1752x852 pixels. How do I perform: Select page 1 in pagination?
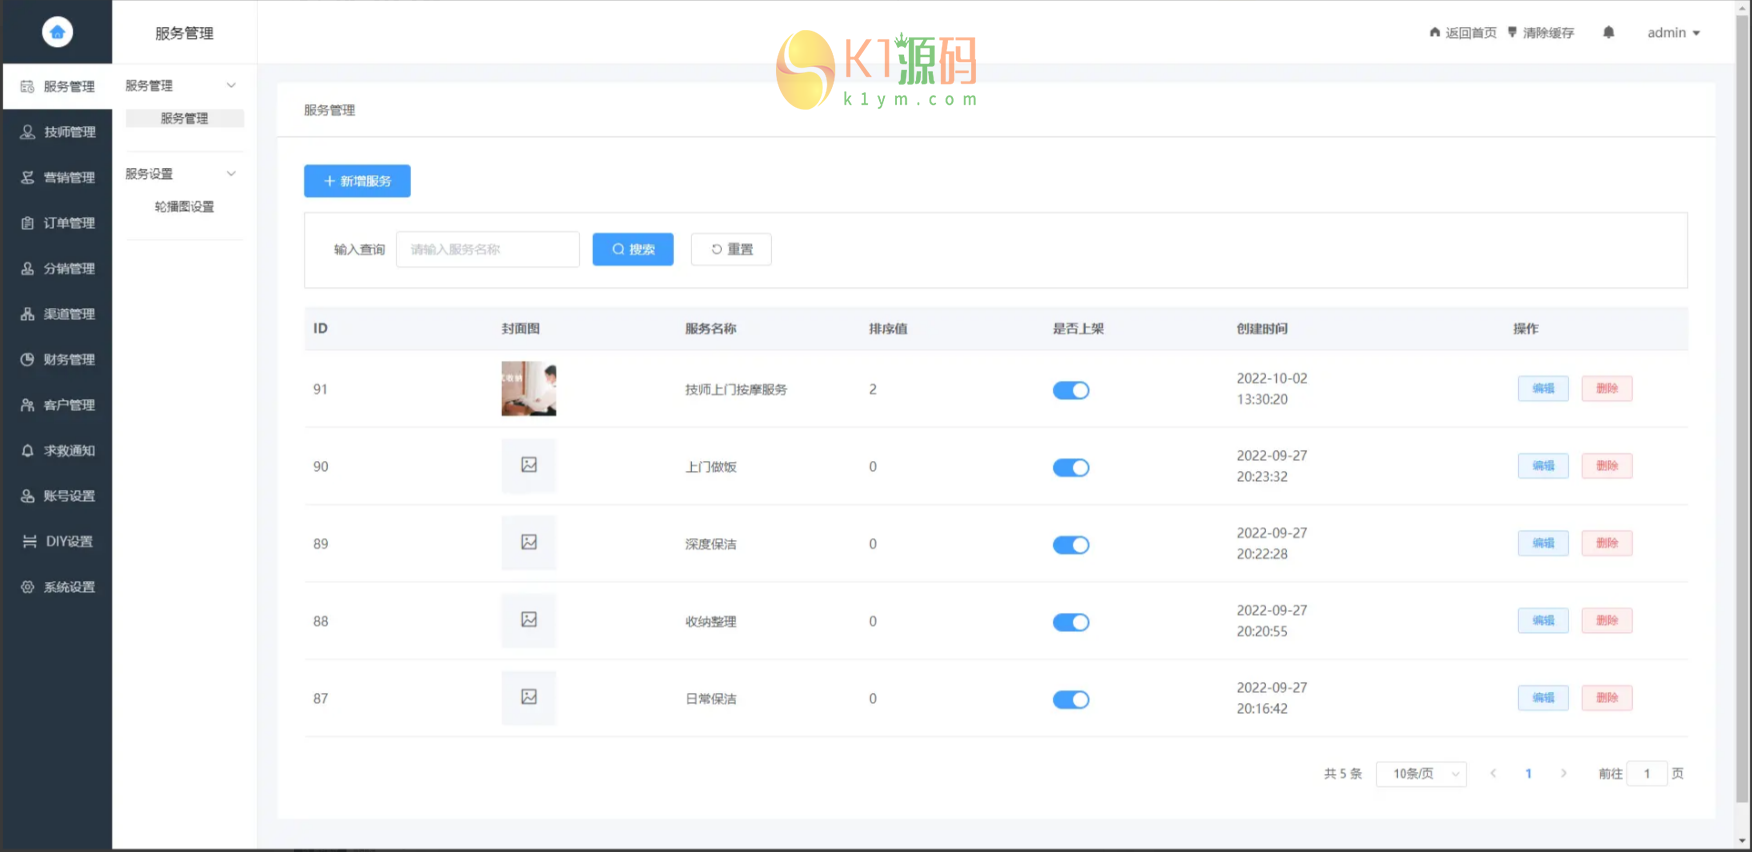pos(1528,774)
